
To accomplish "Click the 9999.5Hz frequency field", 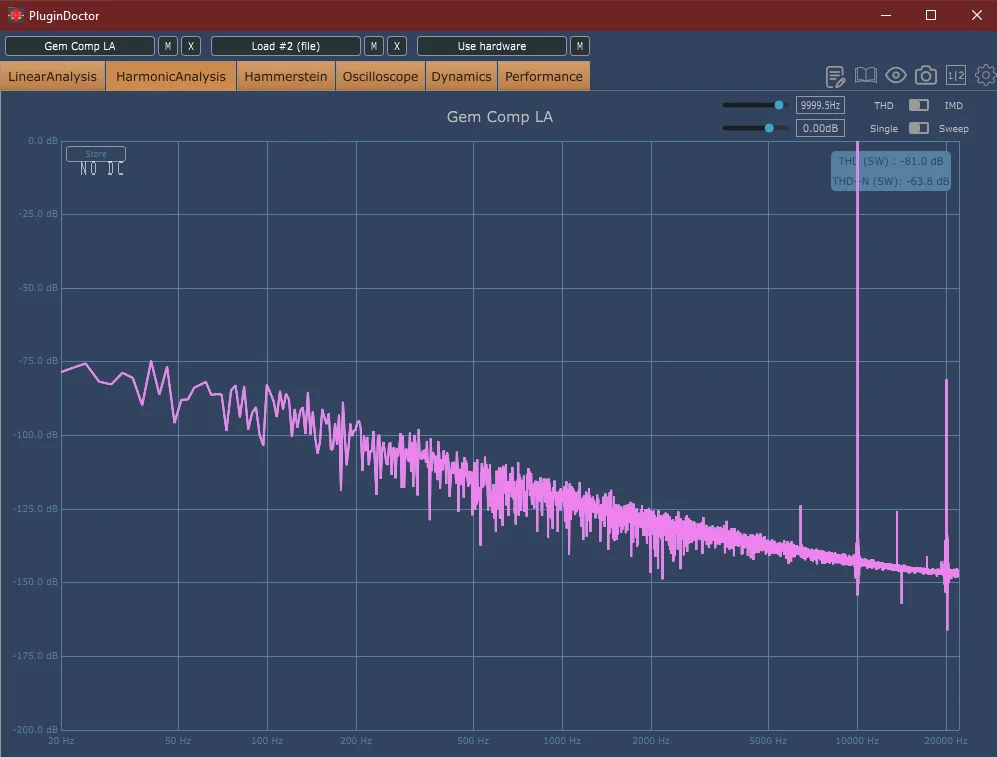I will (x=820, y=105).
